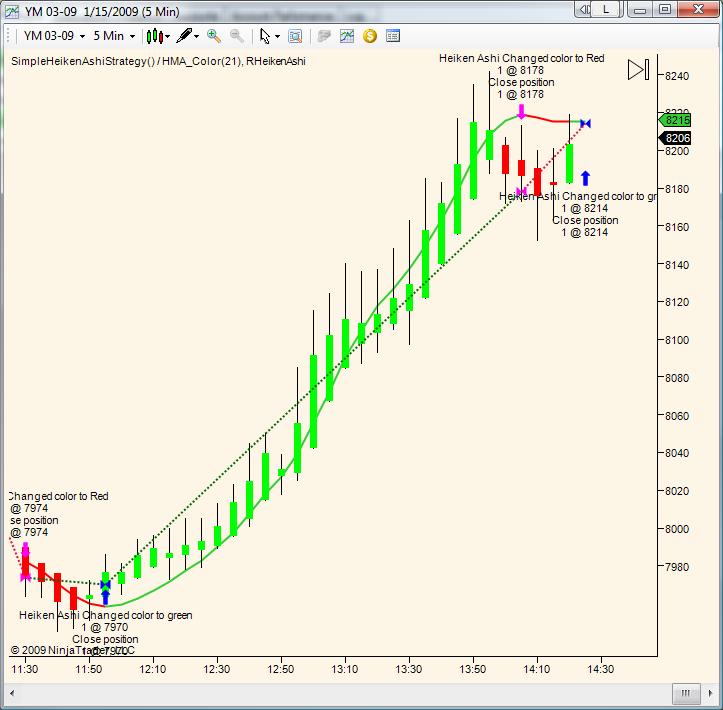This screenshot has width=723, height=710.
Task: Select the drawing pen tool
Action: 184,36
